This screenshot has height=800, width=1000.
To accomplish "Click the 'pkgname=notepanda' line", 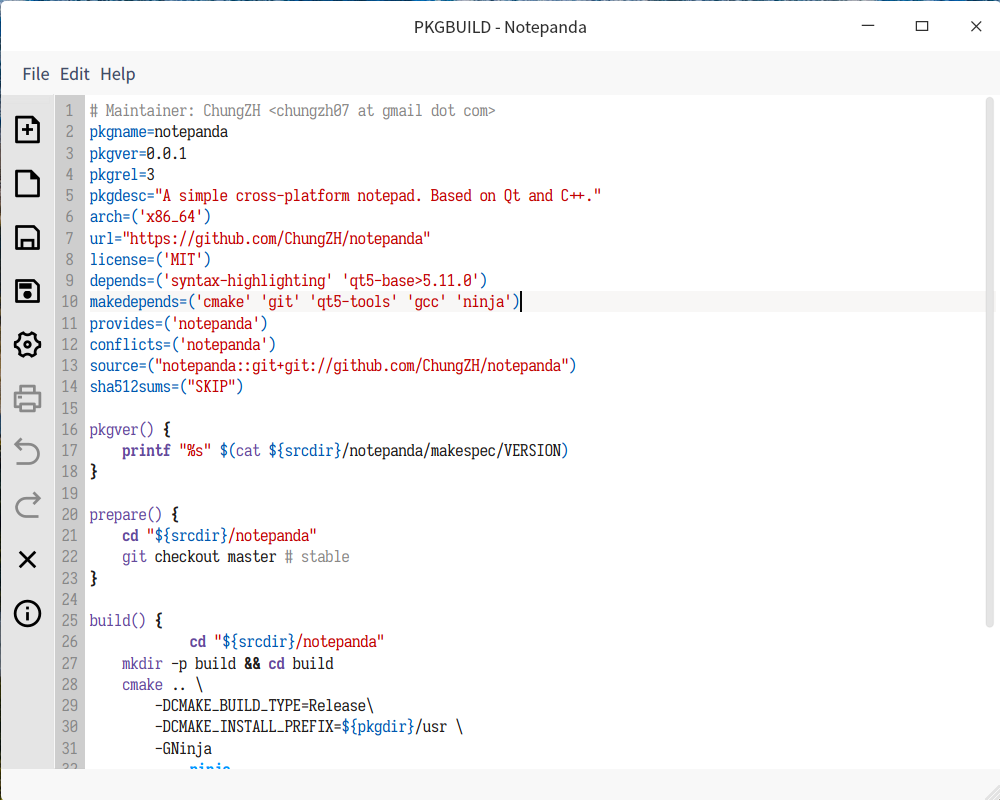I will click(x=159, y=132).
